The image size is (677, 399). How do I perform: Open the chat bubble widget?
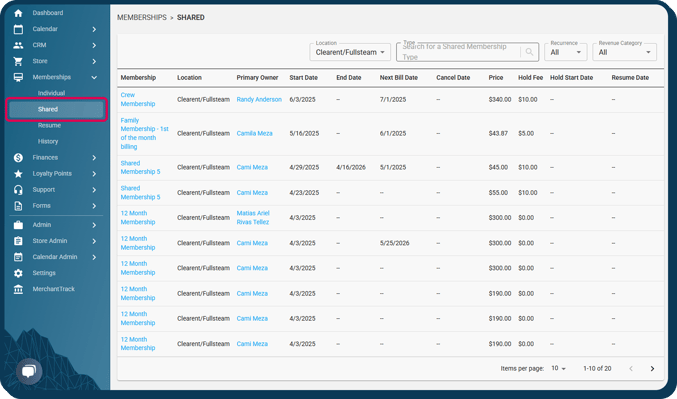[x=29, y=371]
